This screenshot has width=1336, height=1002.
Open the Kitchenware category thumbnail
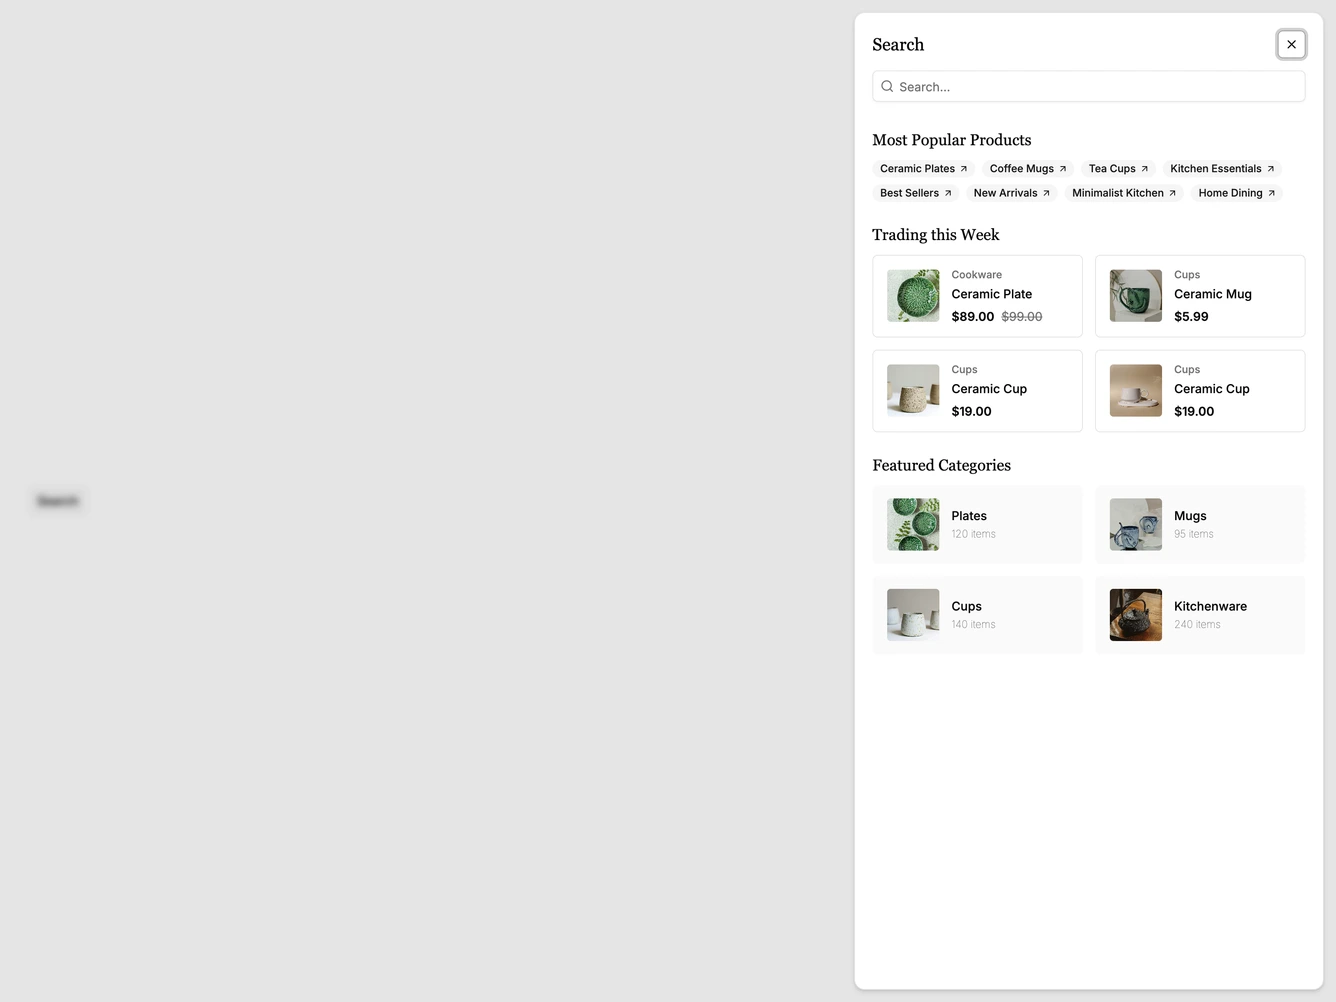1136,615
